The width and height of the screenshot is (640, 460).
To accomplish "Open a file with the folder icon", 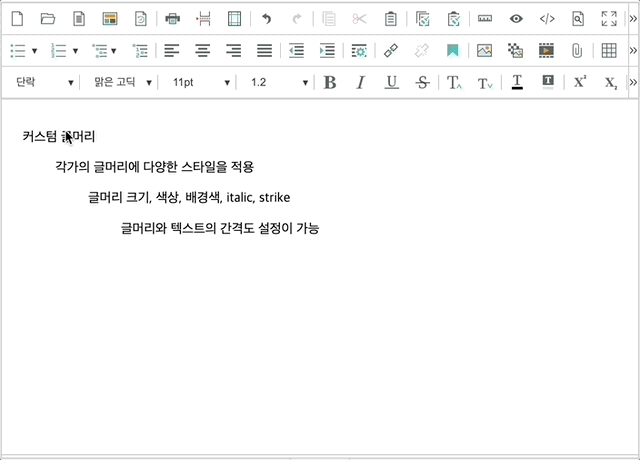I will click(47, 18).
